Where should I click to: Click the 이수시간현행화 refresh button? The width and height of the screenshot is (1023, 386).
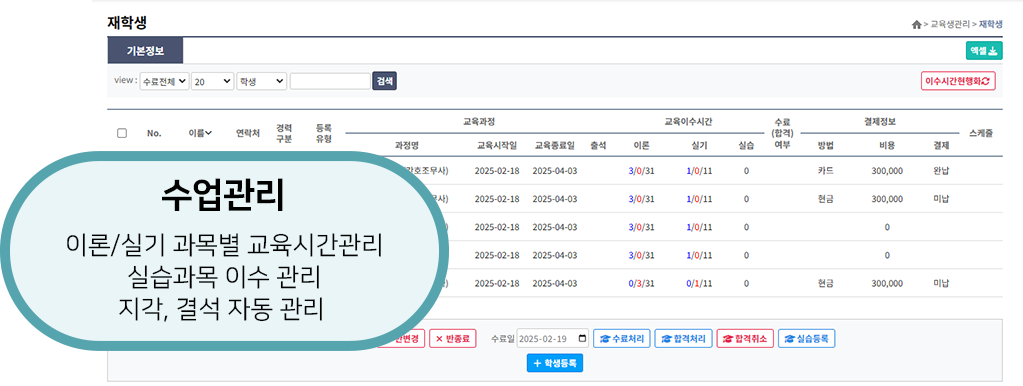coord(958,81)
